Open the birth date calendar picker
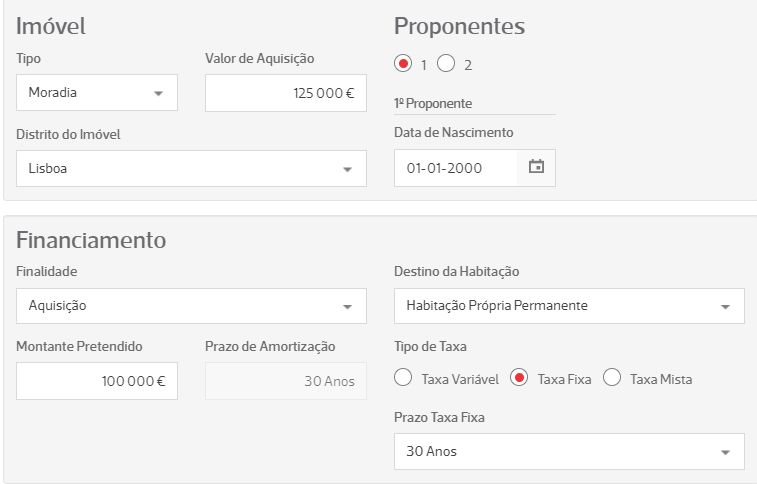757x484 pixels. 536,168
